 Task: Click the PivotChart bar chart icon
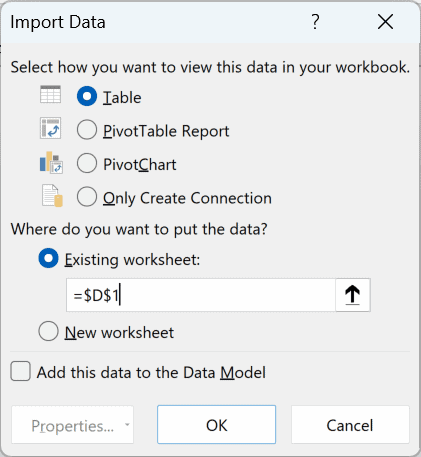[x=51, y=162]
